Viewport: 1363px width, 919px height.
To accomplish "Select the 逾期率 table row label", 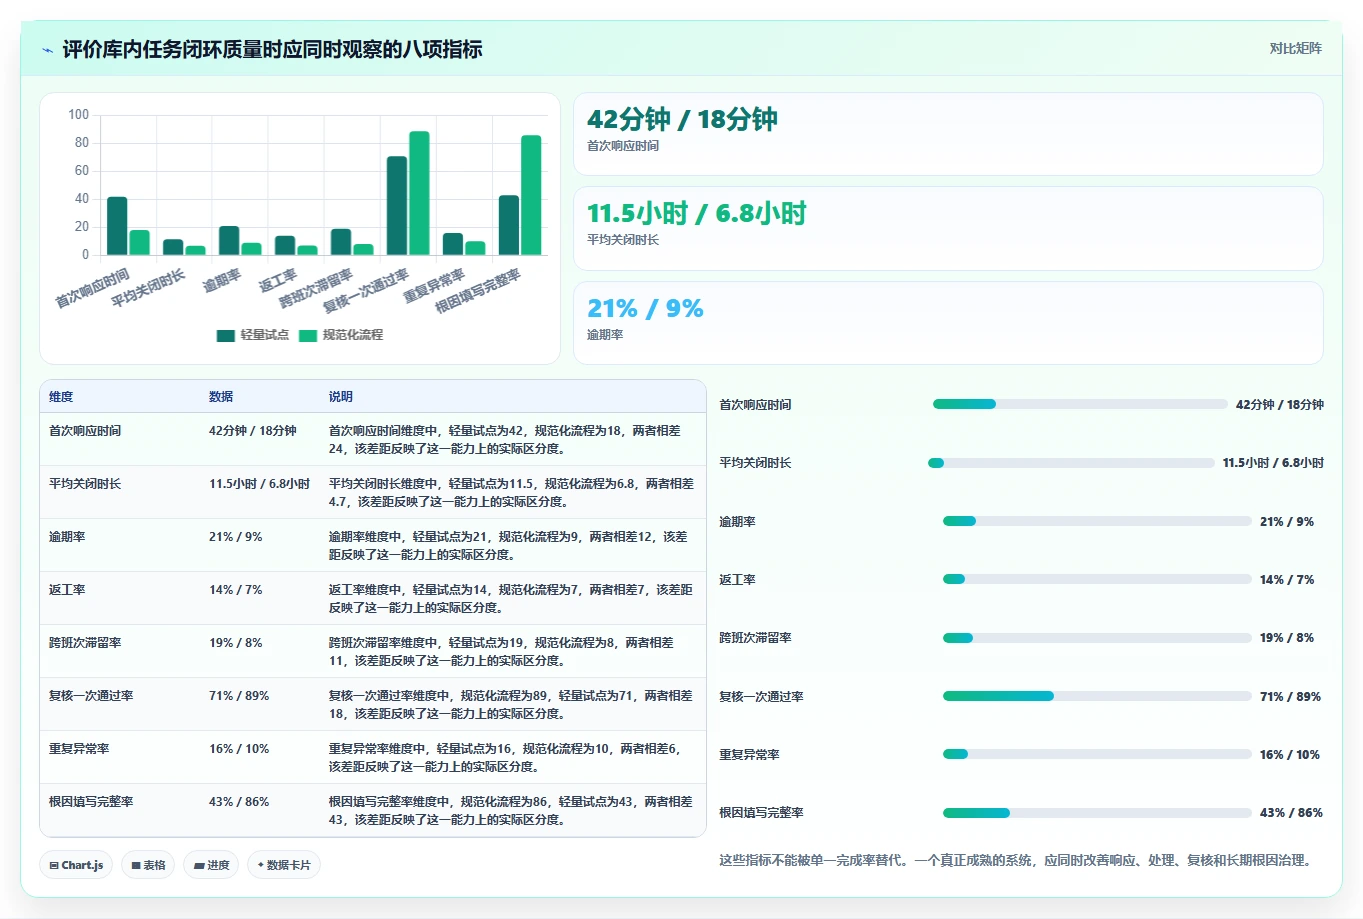I will click(x=67, y=537).
